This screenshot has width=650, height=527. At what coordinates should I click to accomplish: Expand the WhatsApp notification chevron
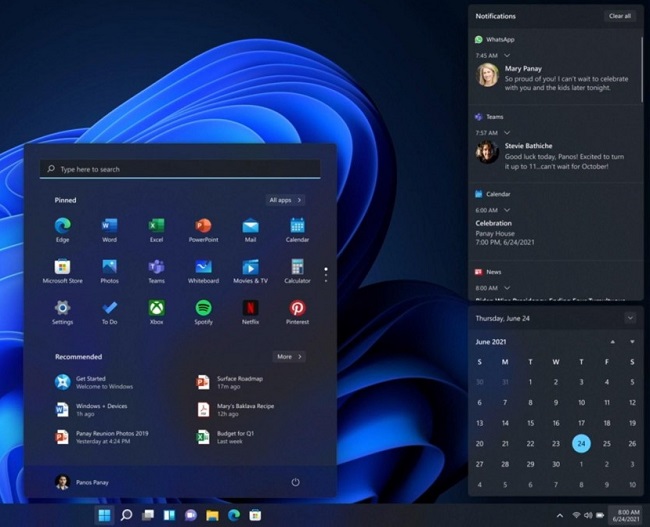point(507,55)
